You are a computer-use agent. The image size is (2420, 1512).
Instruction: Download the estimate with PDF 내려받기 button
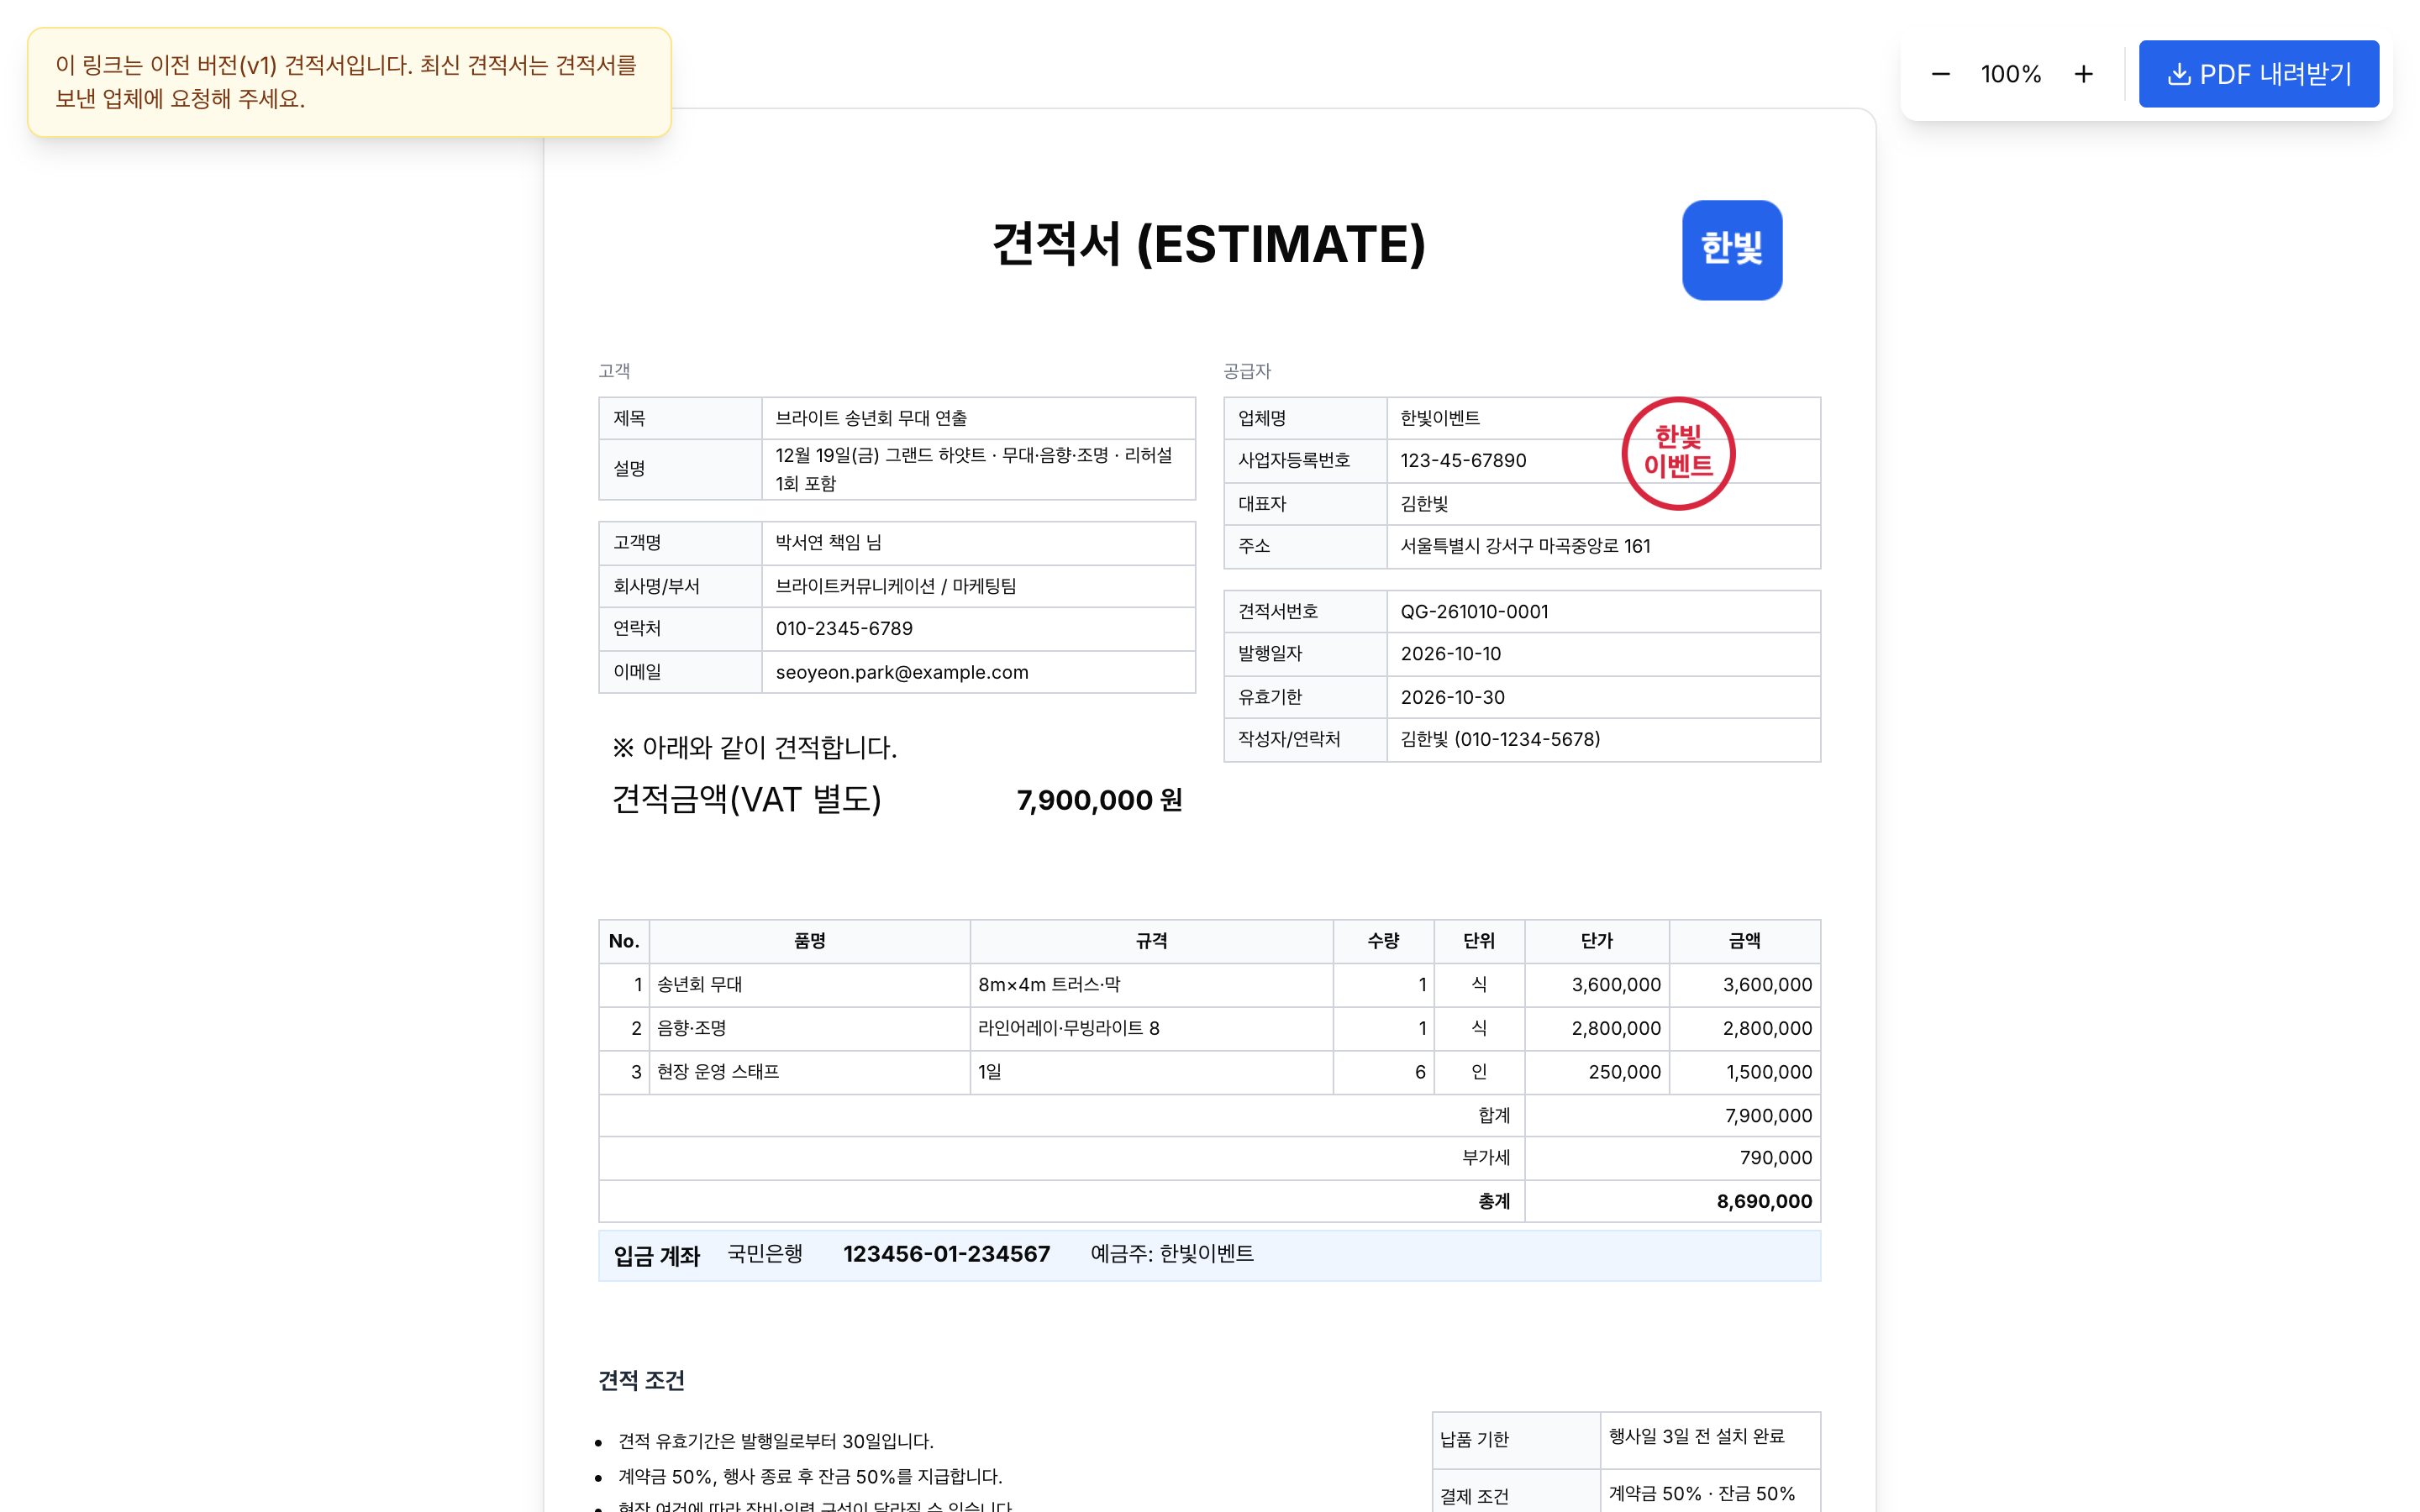2258,74
